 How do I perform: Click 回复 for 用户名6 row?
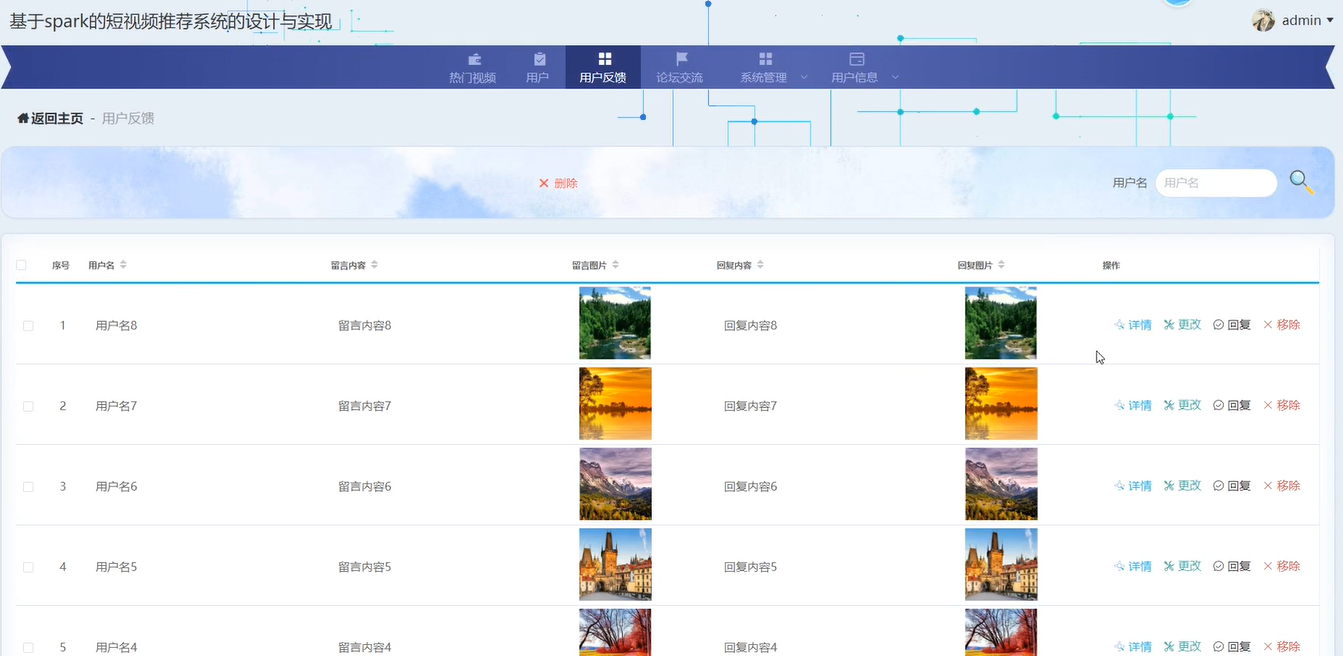[1232, 486]
